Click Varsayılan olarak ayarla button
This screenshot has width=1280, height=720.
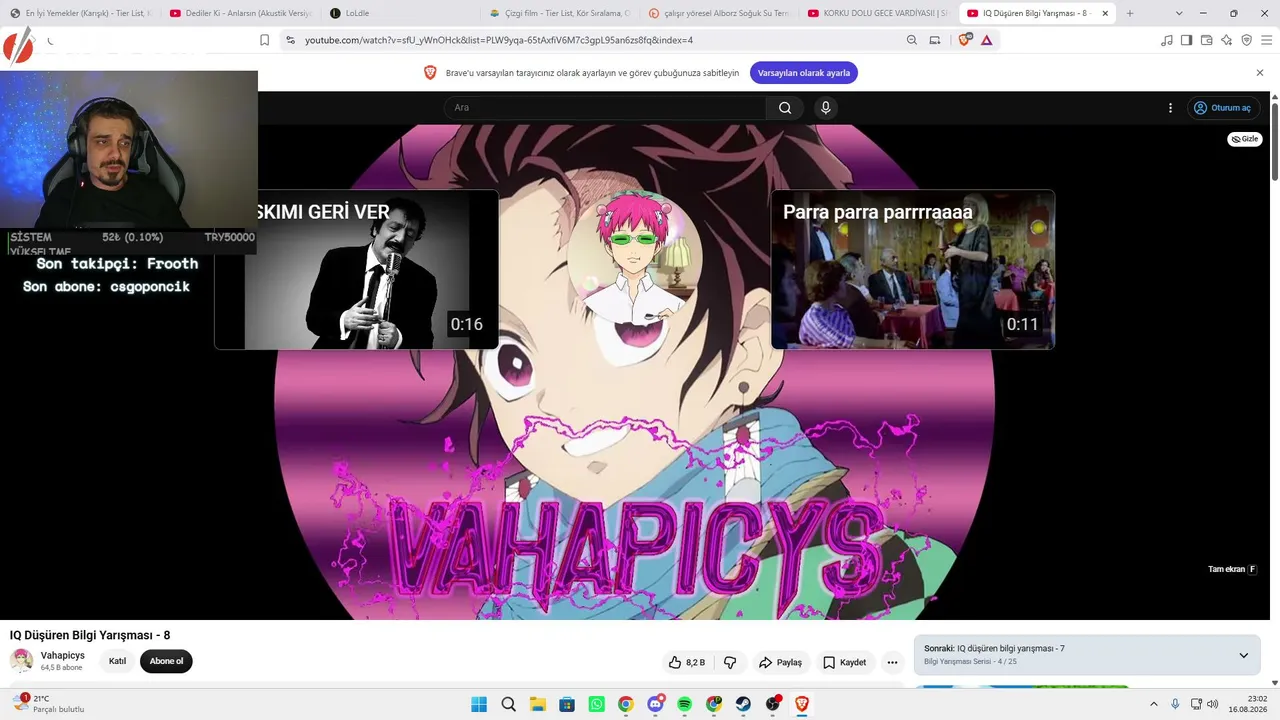803,73
